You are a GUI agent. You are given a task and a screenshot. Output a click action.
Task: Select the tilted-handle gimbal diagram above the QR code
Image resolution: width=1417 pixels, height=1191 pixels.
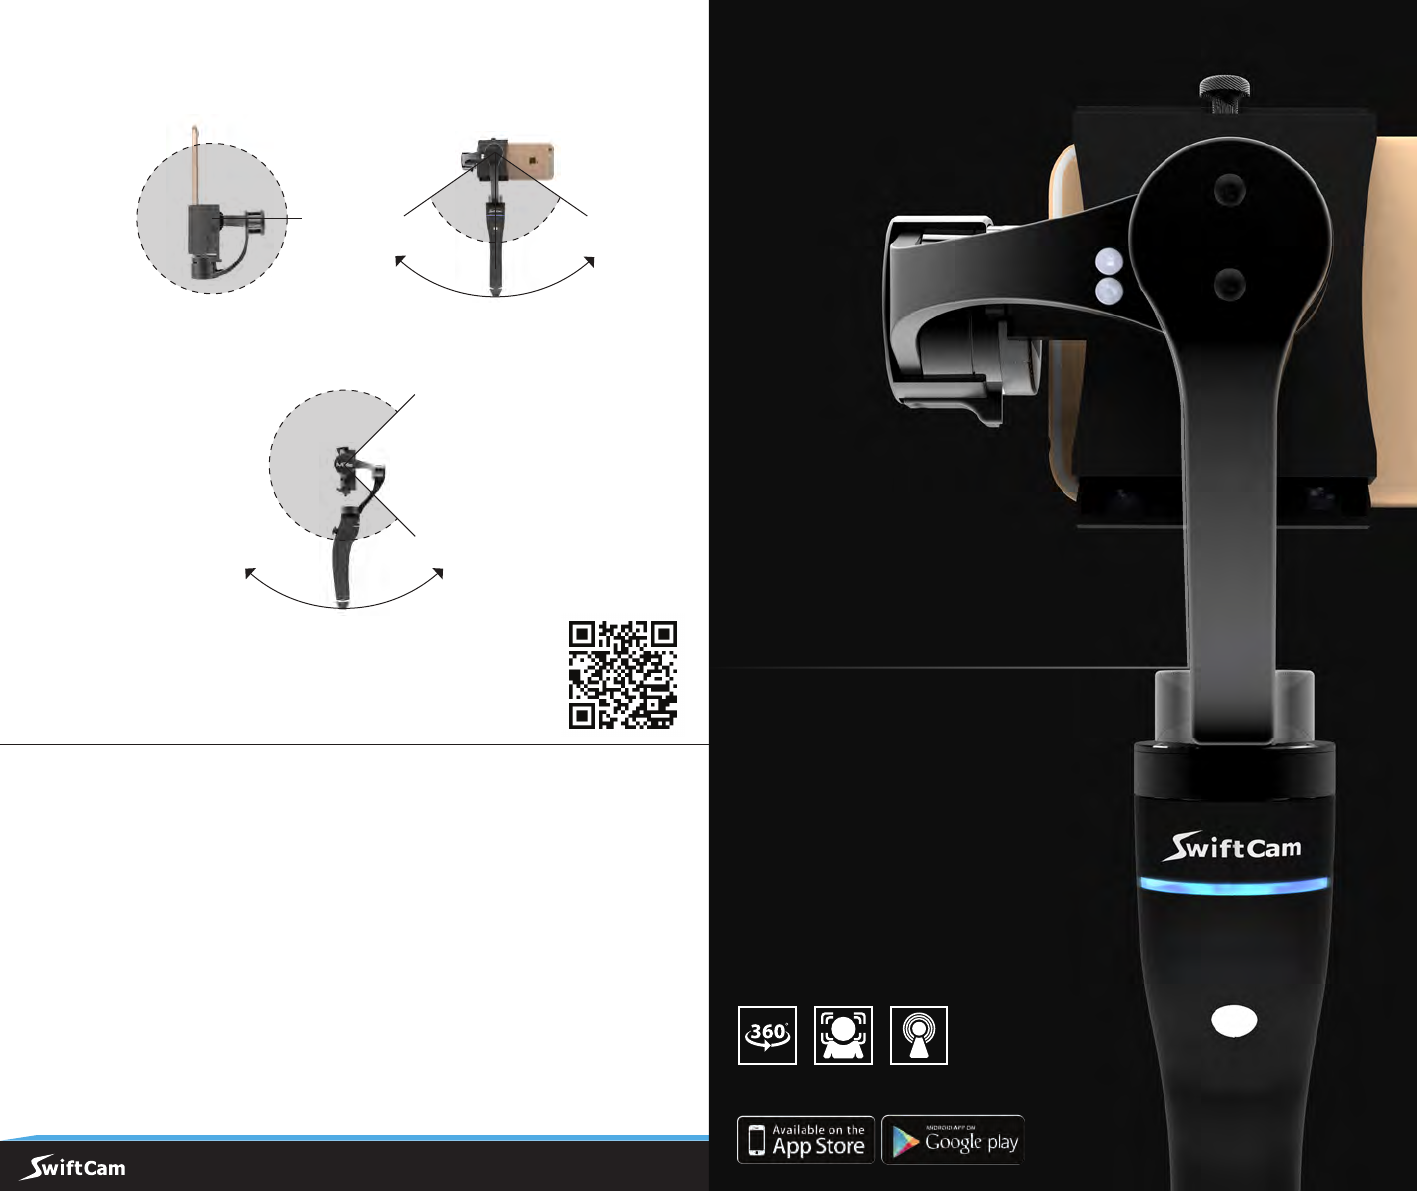(344, 498)
